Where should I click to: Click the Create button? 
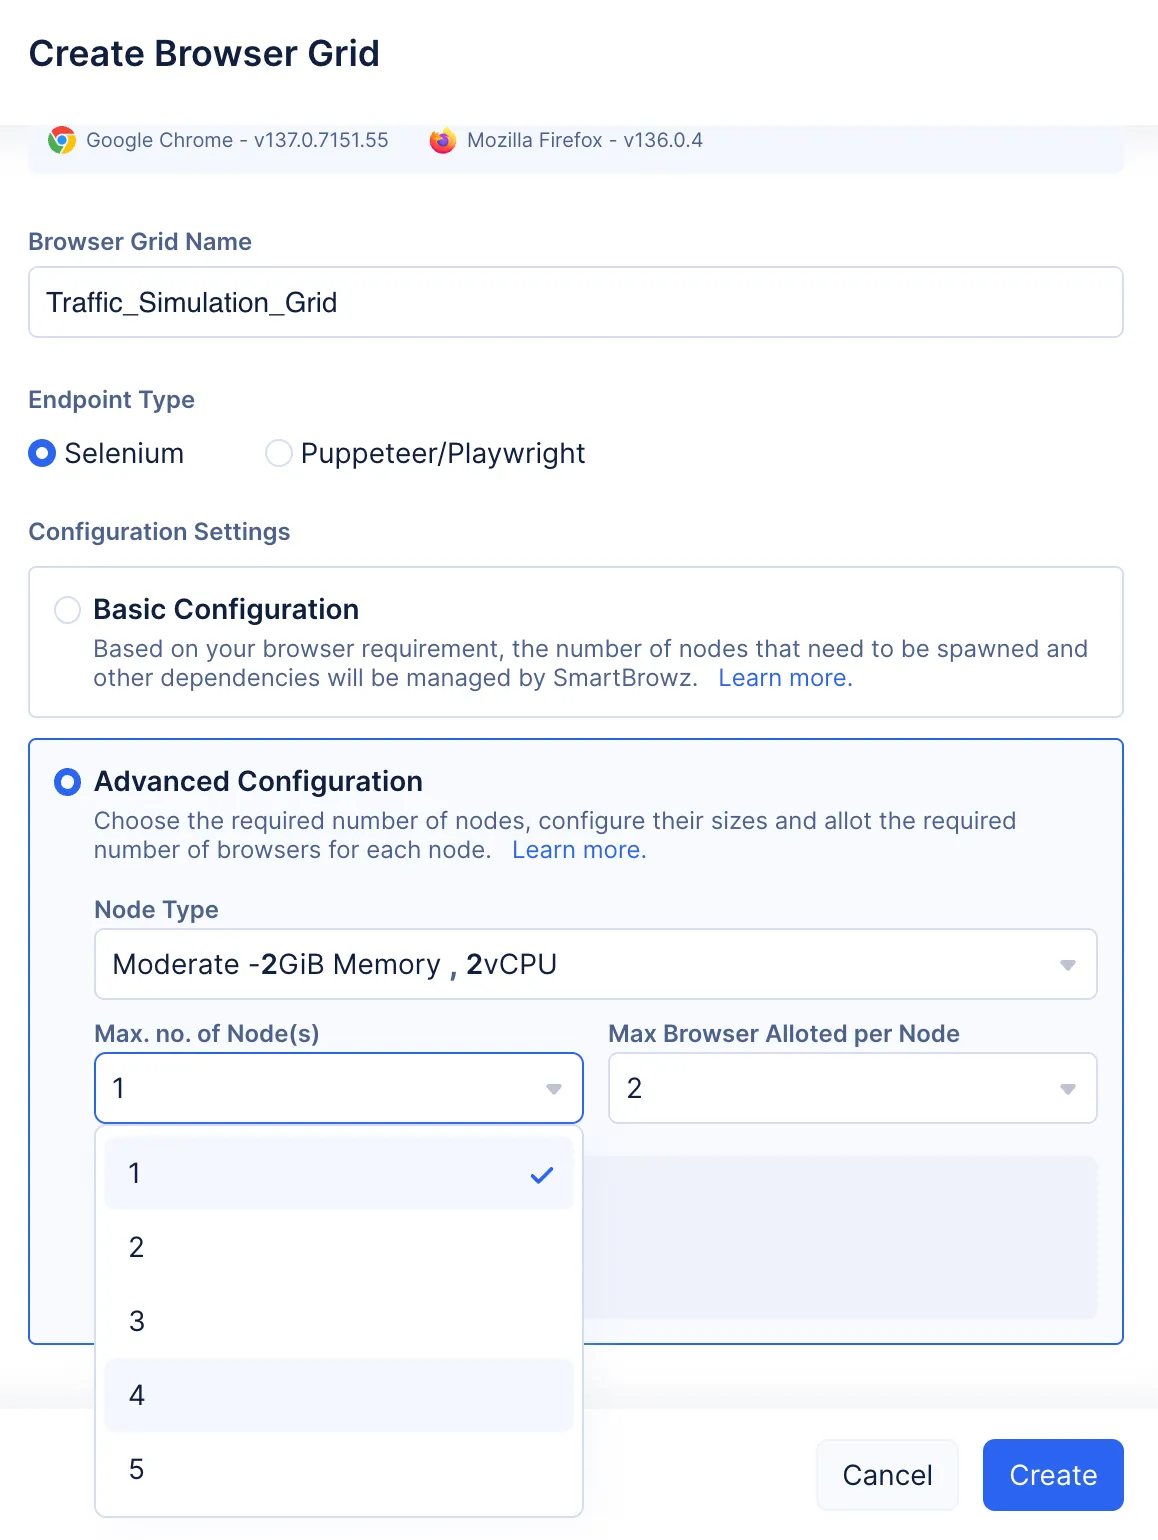pyautogui.click(x=1053, y=1475)
